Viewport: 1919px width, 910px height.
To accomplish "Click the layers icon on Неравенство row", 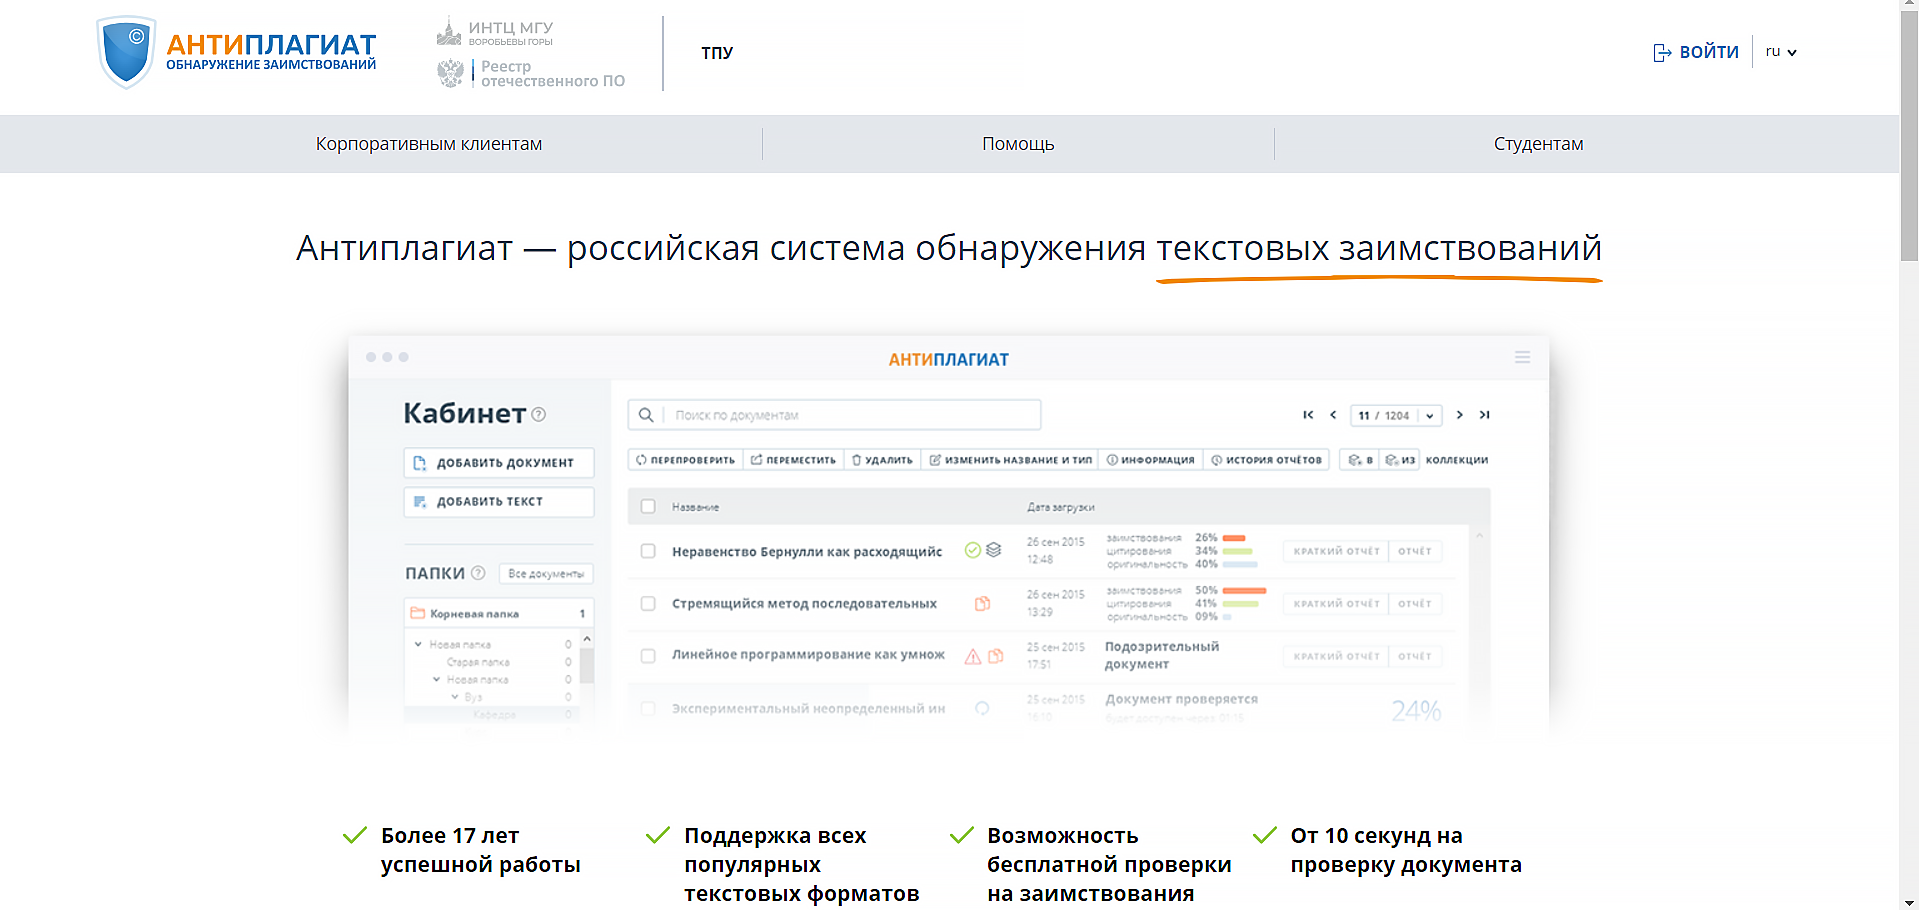I will click(x=993, y=550).
